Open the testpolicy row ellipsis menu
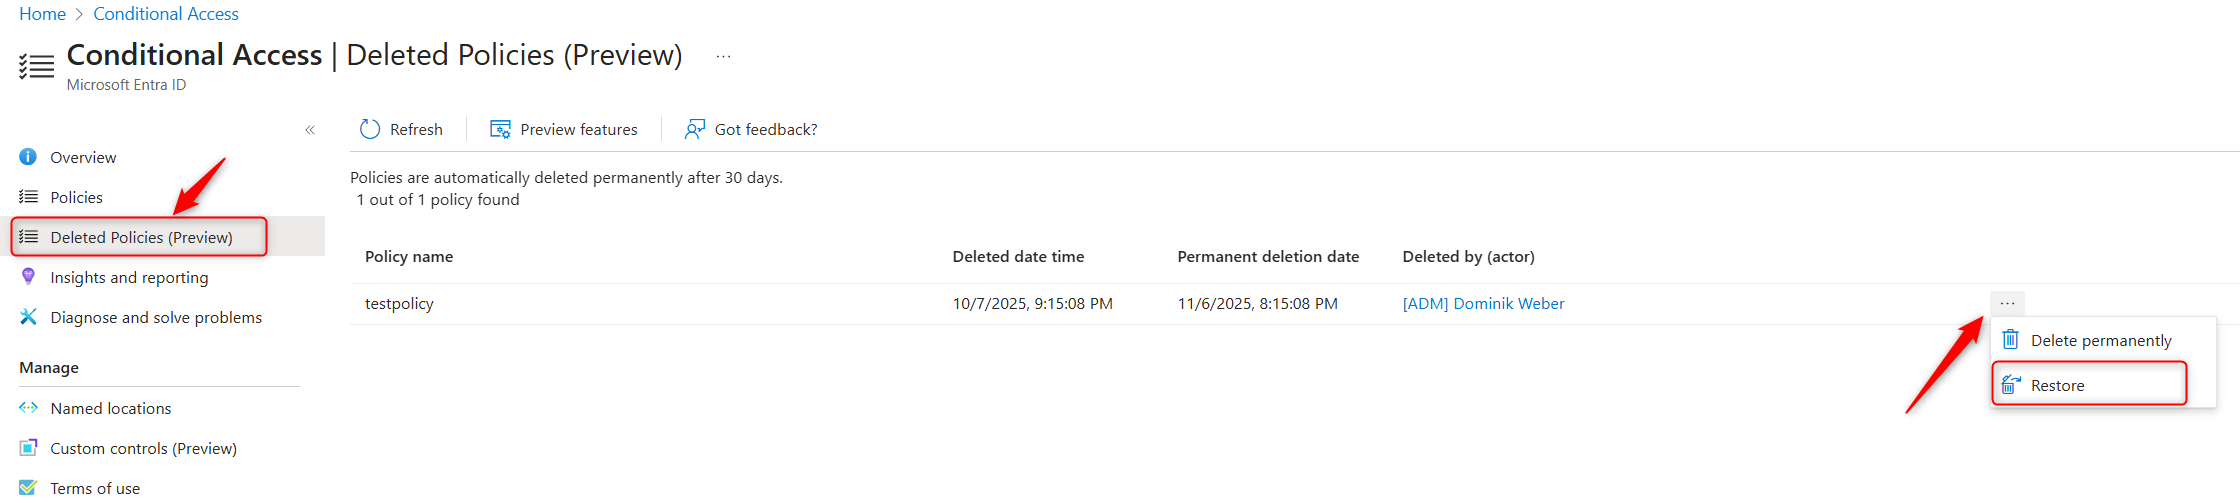 (2007, 303)
